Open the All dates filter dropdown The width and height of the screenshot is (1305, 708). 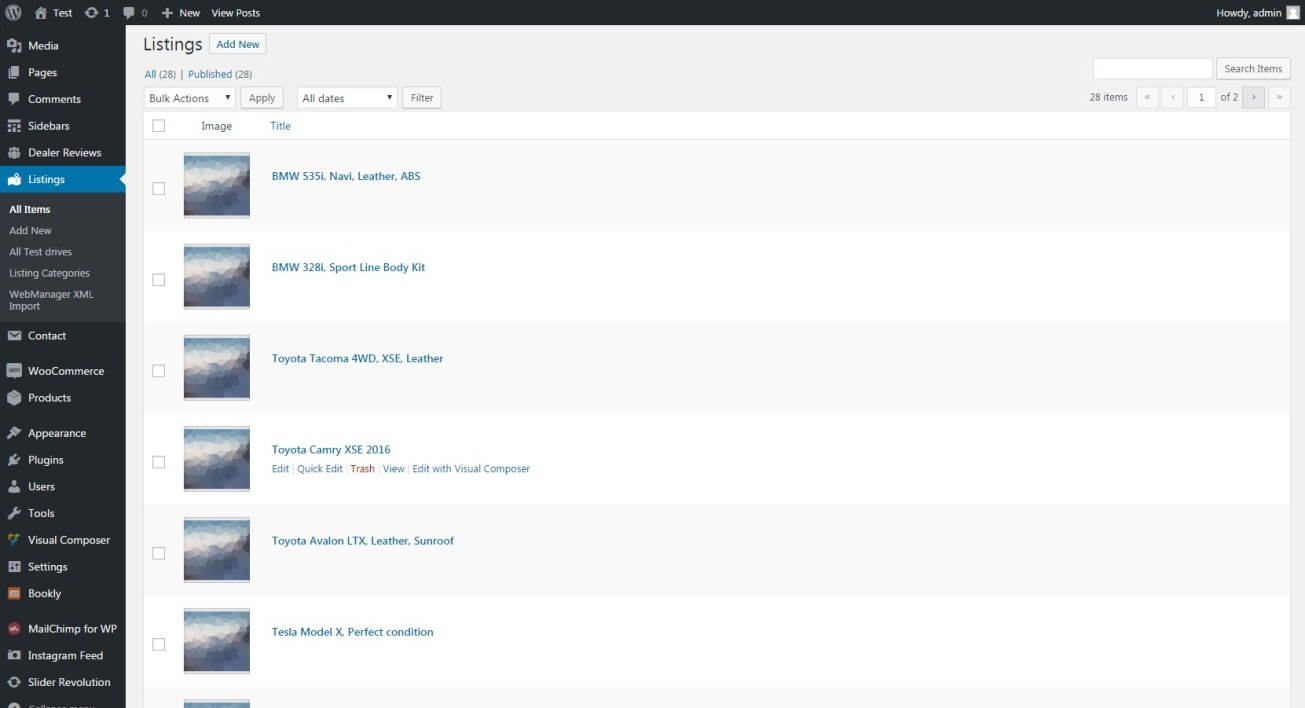pyautogui.click(x=347, y=98)
